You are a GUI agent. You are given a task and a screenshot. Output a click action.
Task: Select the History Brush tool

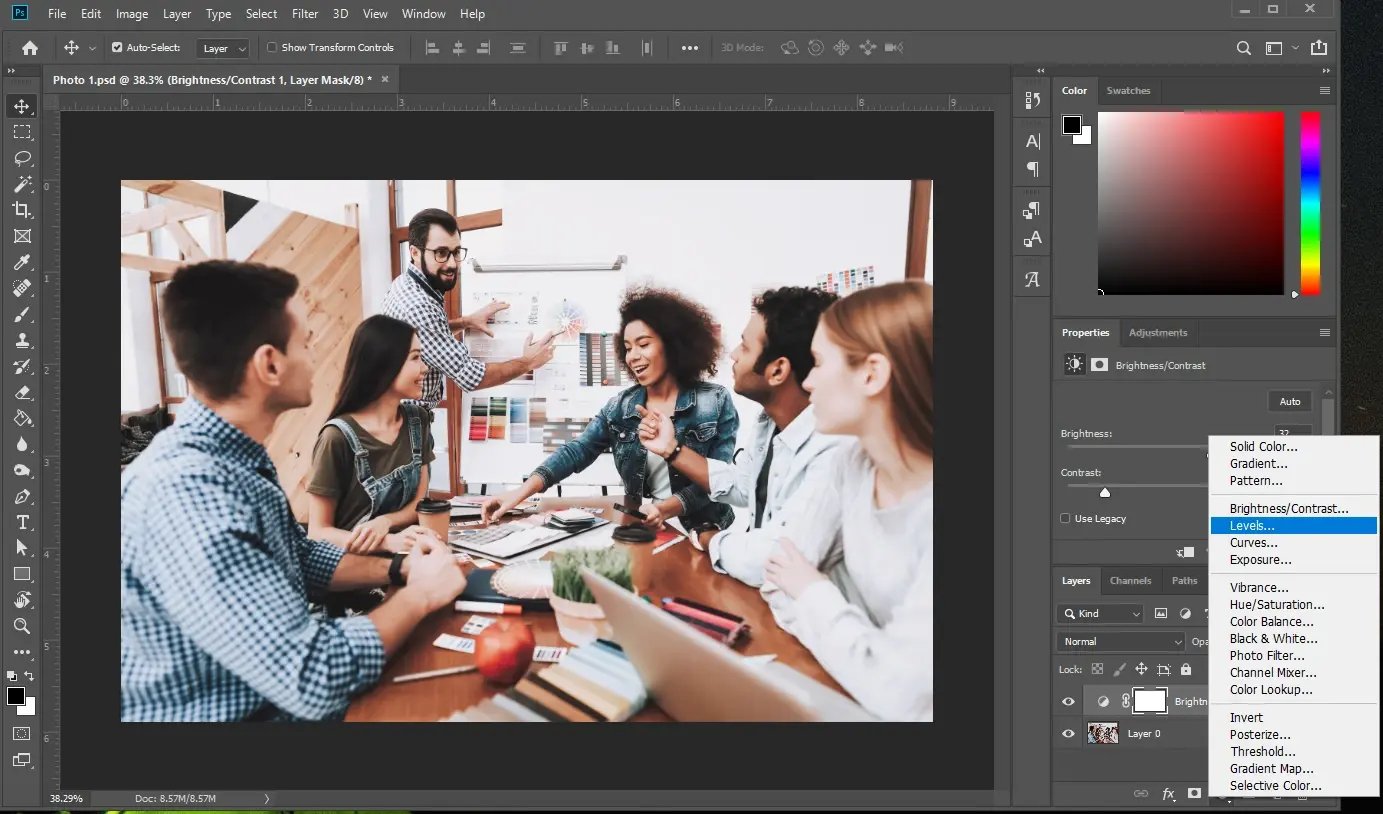click(x=21, y=366)
